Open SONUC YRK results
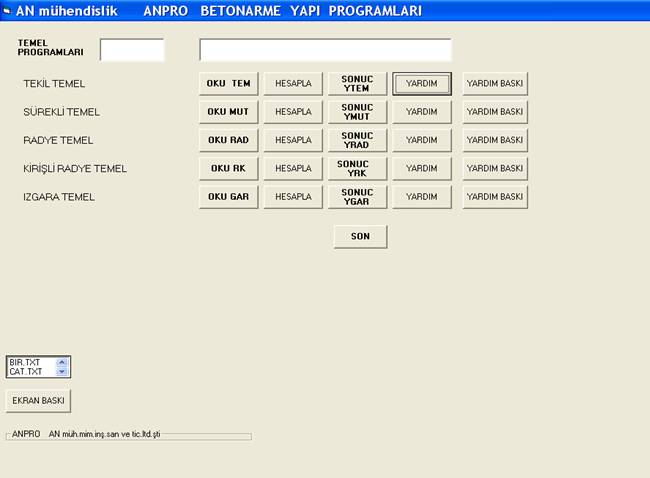The image size is (650, 478). 357,169
